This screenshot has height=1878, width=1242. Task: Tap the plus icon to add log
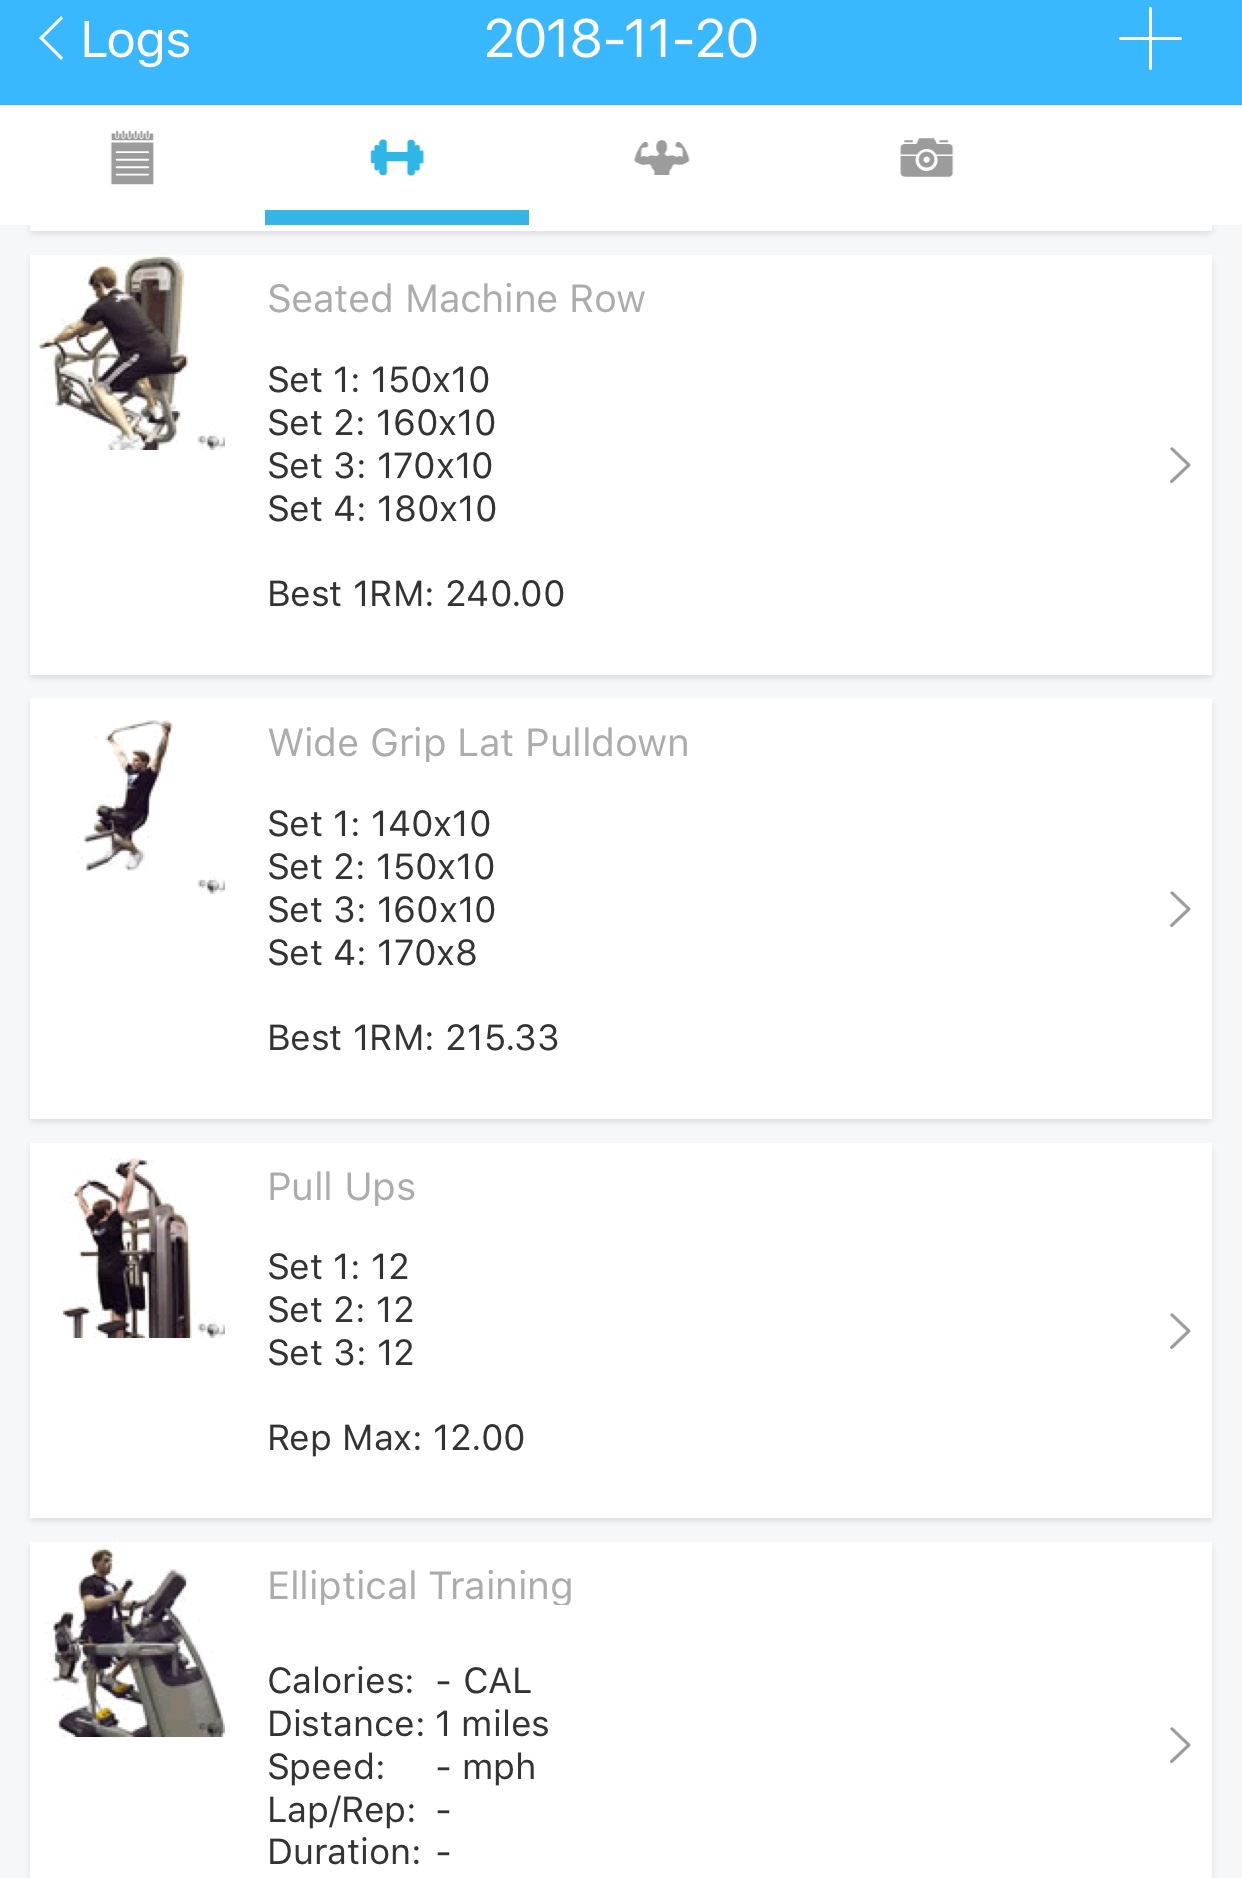1150,40
